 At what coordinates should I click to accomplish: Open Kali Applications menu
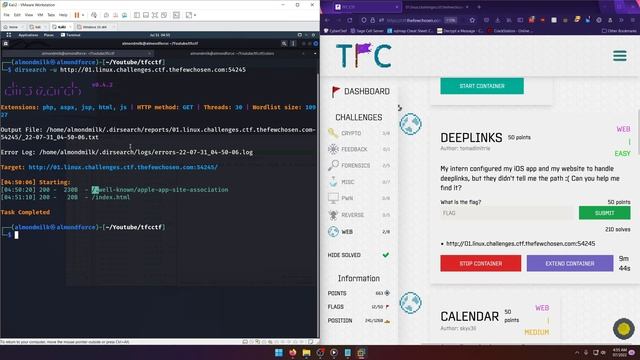point(28,35)
